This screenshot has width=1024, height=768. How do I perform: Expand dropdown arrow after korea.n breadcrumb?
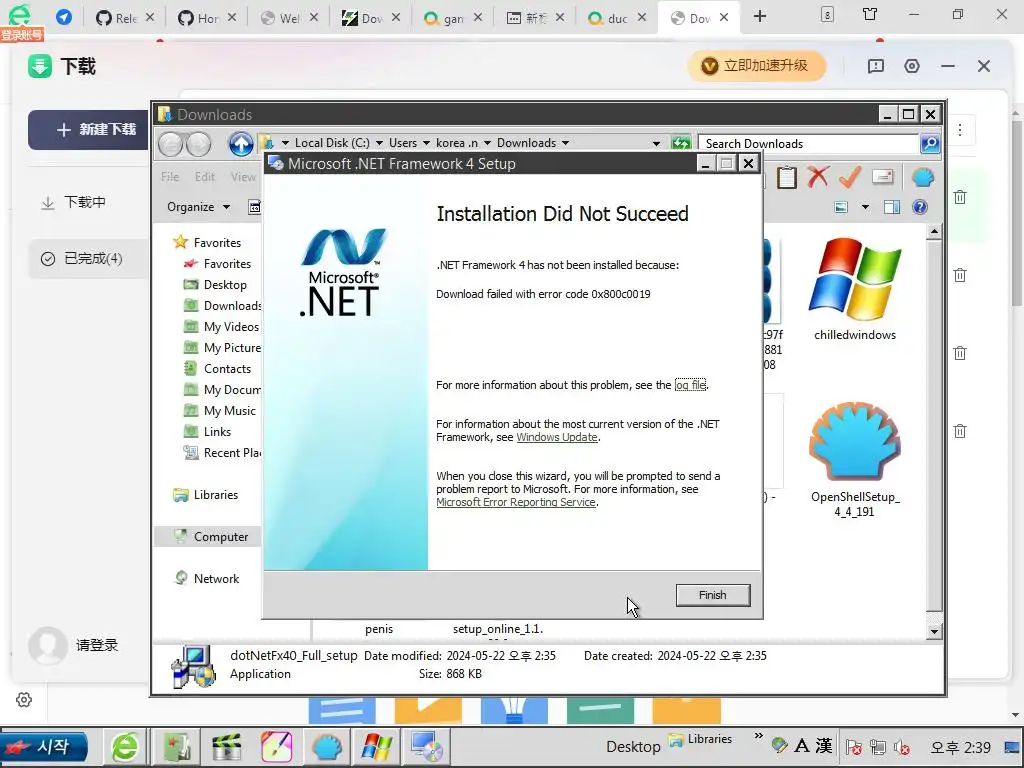pyautogui.click(x=487, y=143)
